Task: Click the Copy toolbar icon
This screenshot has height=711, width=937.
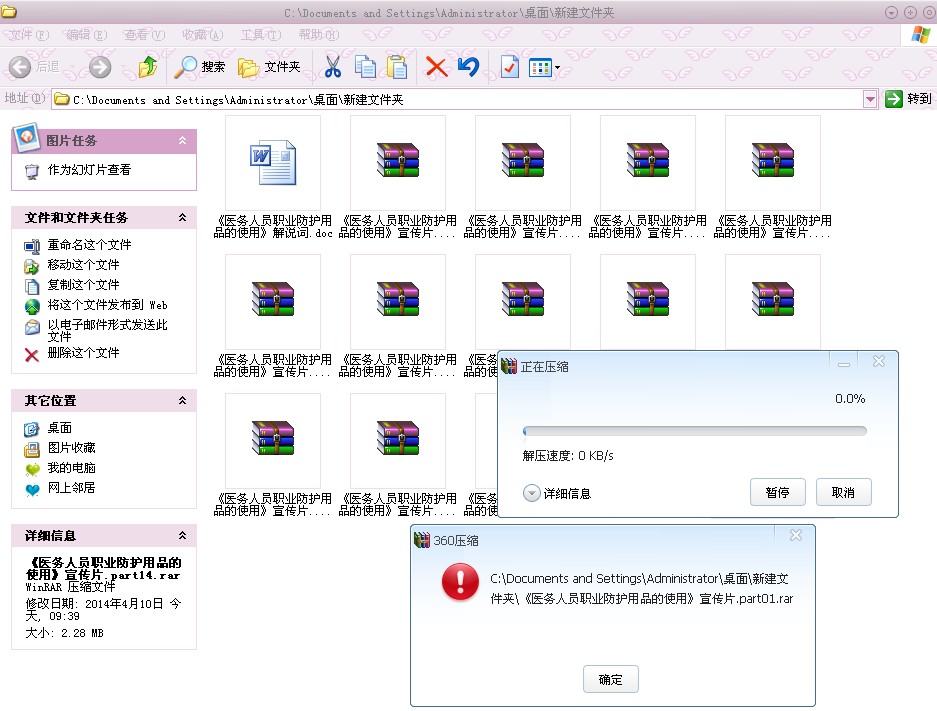Action: (365, 67)
